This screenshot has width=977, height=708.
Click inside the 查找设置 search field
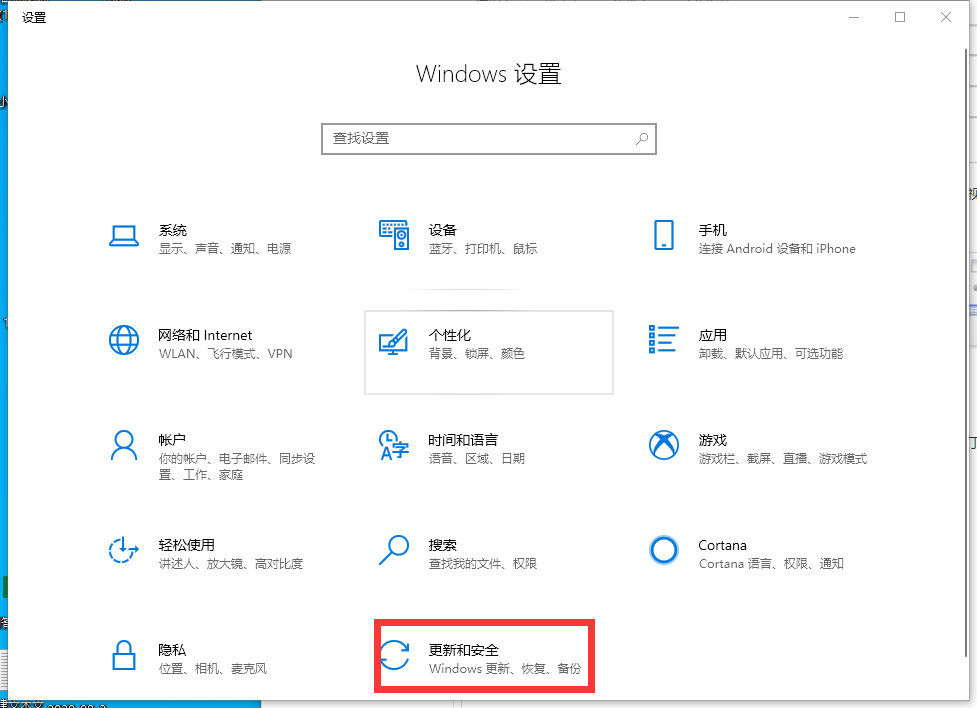coord(480,139)
